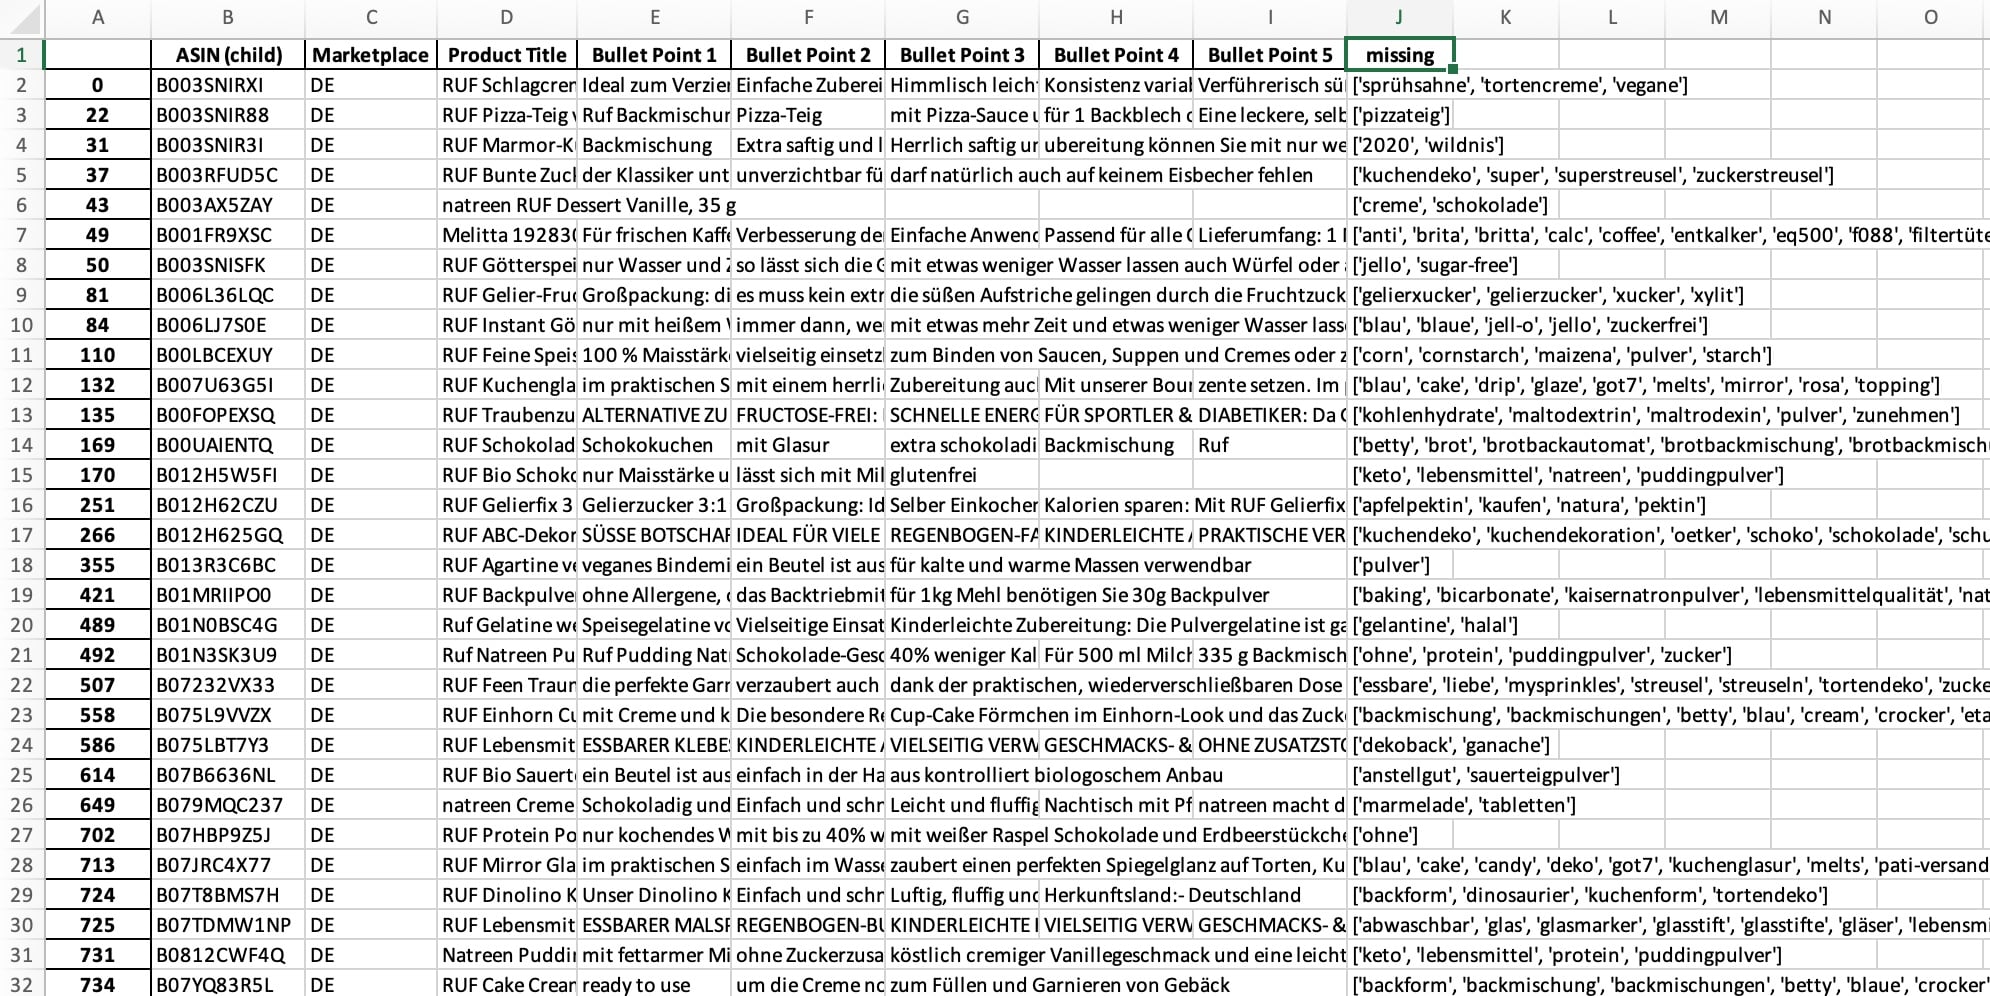Click 'Natreen Puddi' product title cell
This screenshot has width=1990, height=996.
[x=507, y=955]
